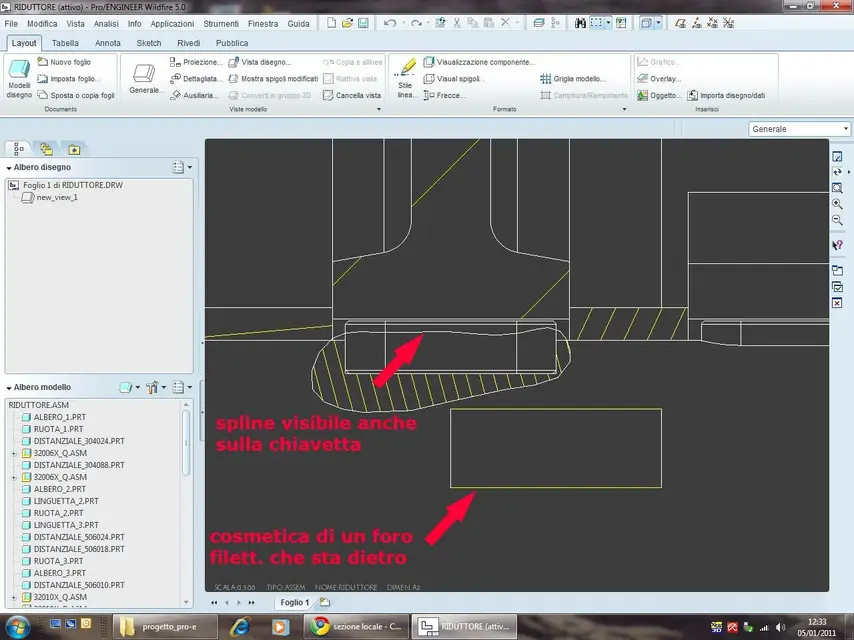Screen dimensions: 854x640
Task: Click Frecce button in Formato group
Action: (x=444, y=95)
